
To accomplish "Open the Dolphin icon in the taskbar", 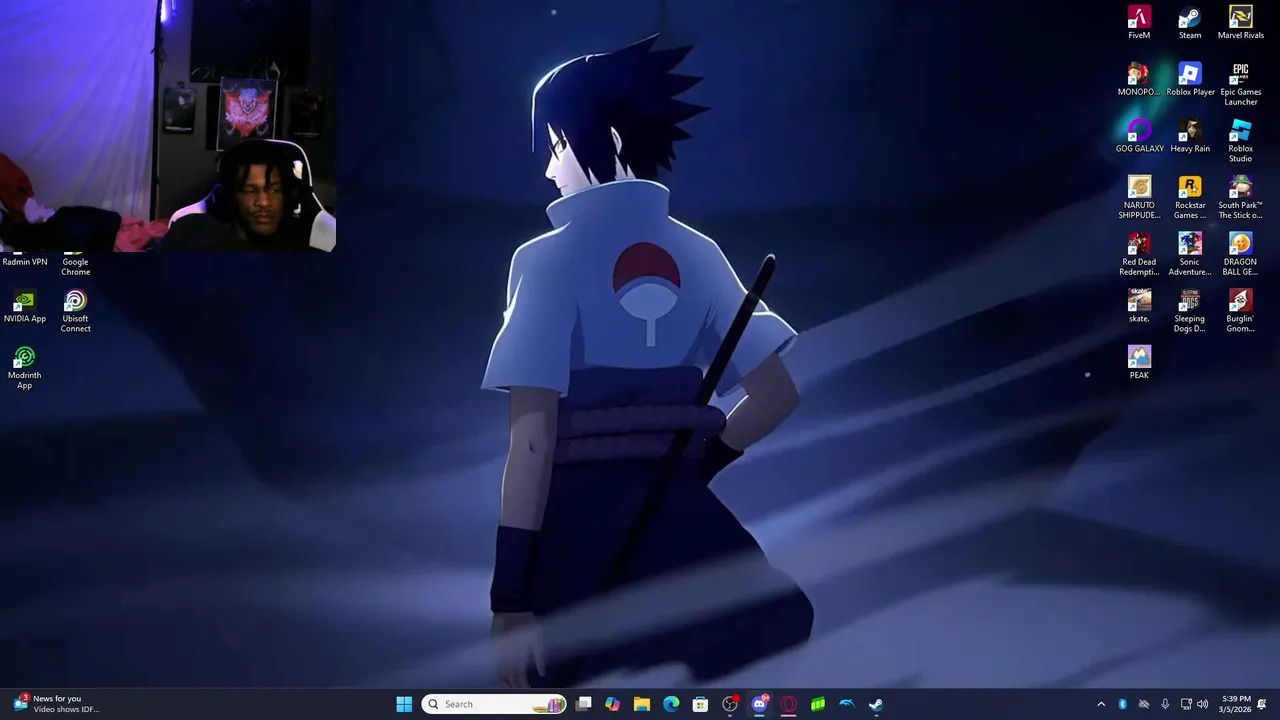I will [x=846, y=704].
